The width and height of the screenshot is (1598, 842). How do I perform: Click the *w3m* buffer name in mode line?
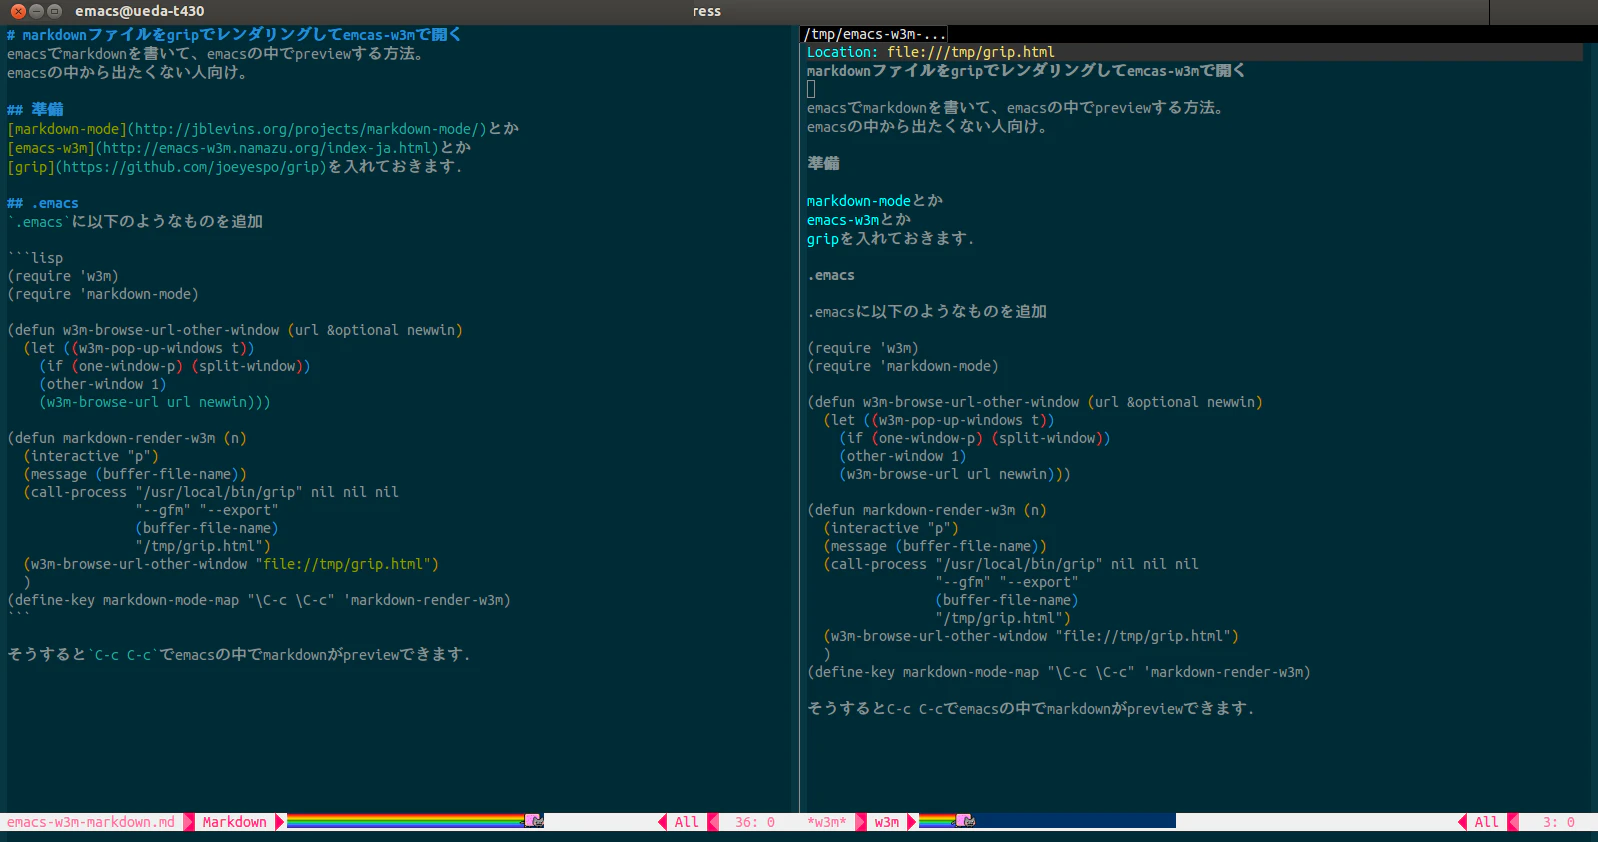point(827,822)
